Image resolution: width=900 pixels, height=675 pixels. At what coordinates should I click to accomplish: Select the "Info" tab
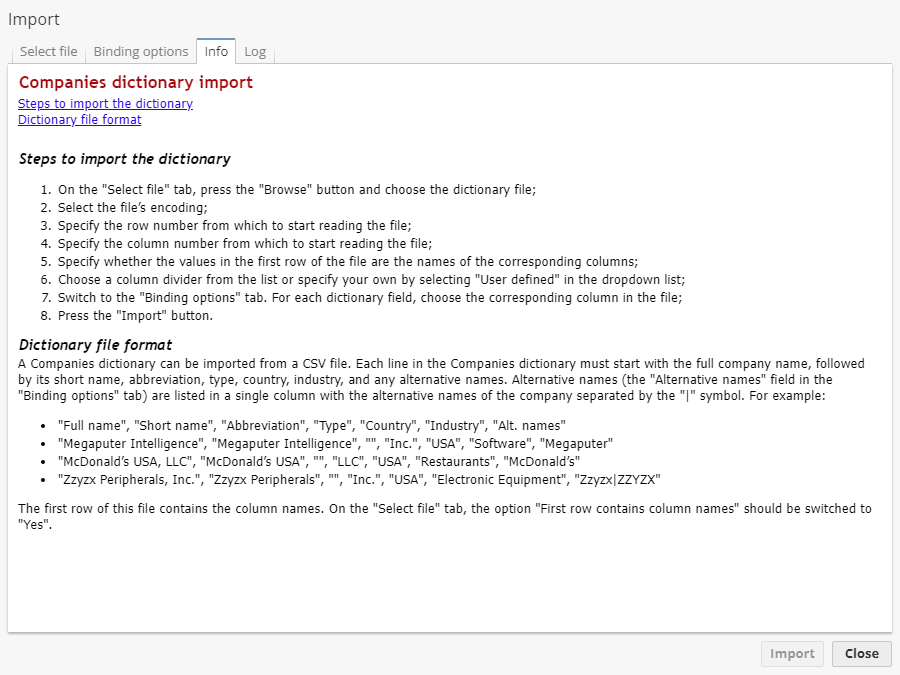click(215, 51)
